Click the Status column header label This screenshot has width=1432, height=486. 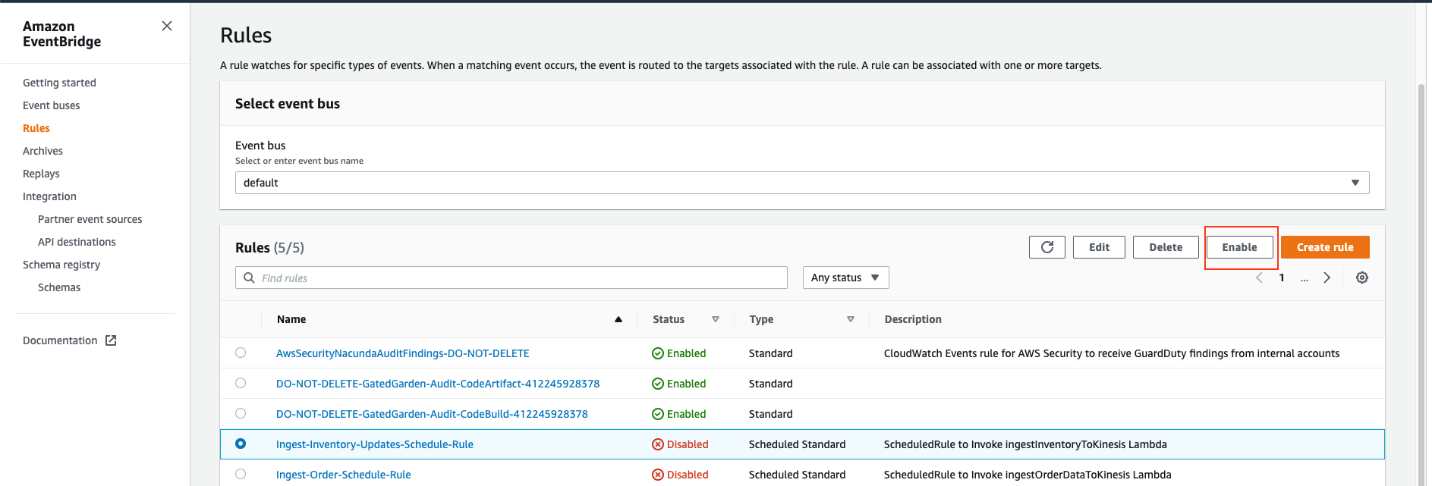(x=669, y=319)
